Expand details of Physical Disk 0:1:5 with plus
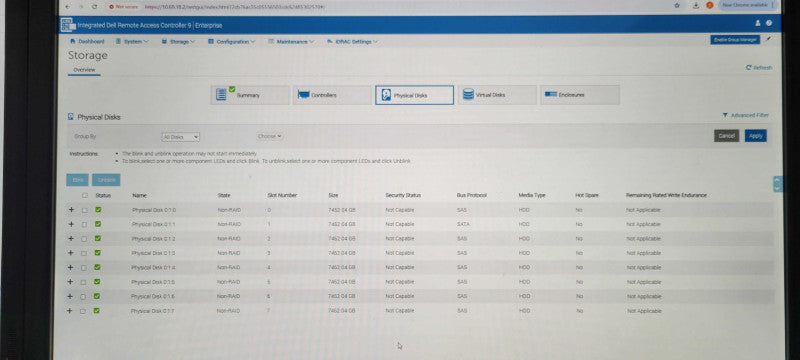Image resolution: width=800 pixels, height=360 pixels. [x=70, y=281]
